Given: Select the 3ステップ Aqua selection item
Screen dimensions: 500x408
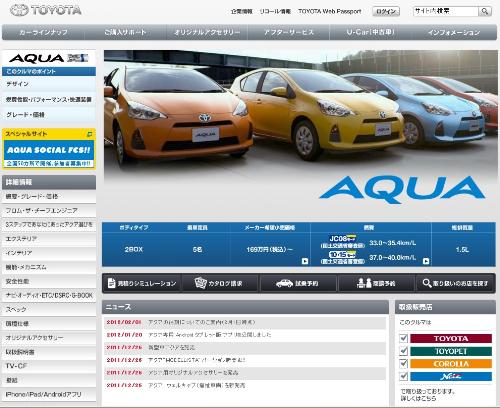Looking at the screenshot, I should [x=49, y=225].
